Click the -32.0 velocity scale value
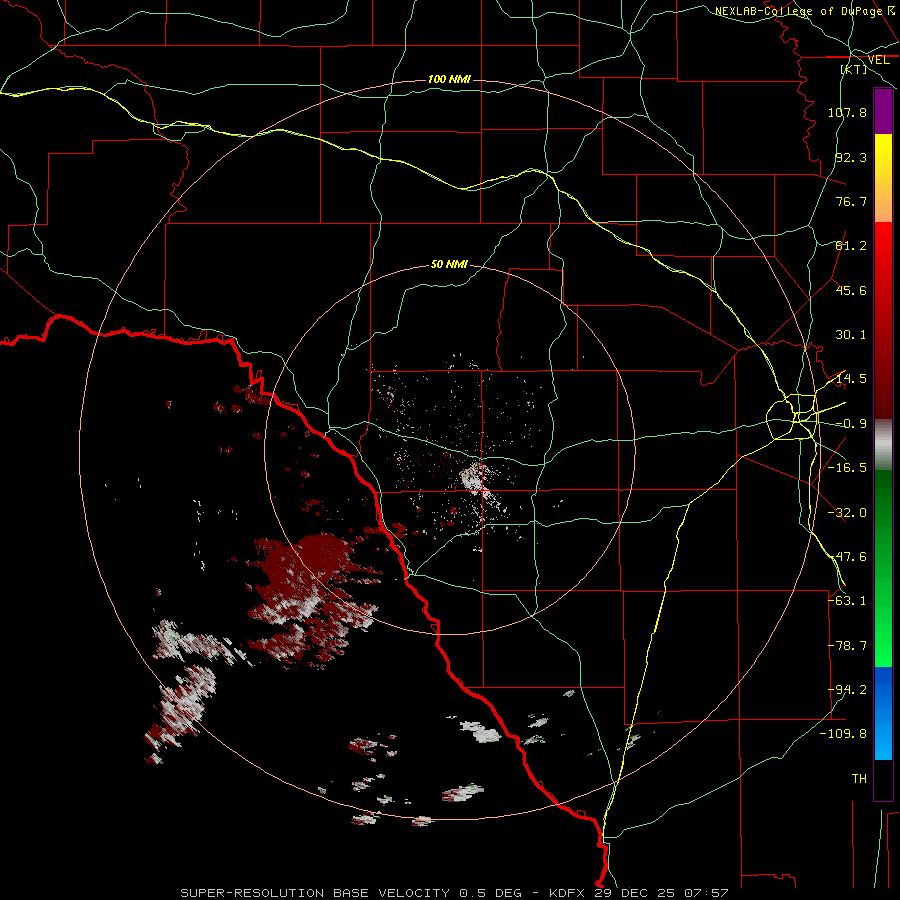 click(847, 513)
